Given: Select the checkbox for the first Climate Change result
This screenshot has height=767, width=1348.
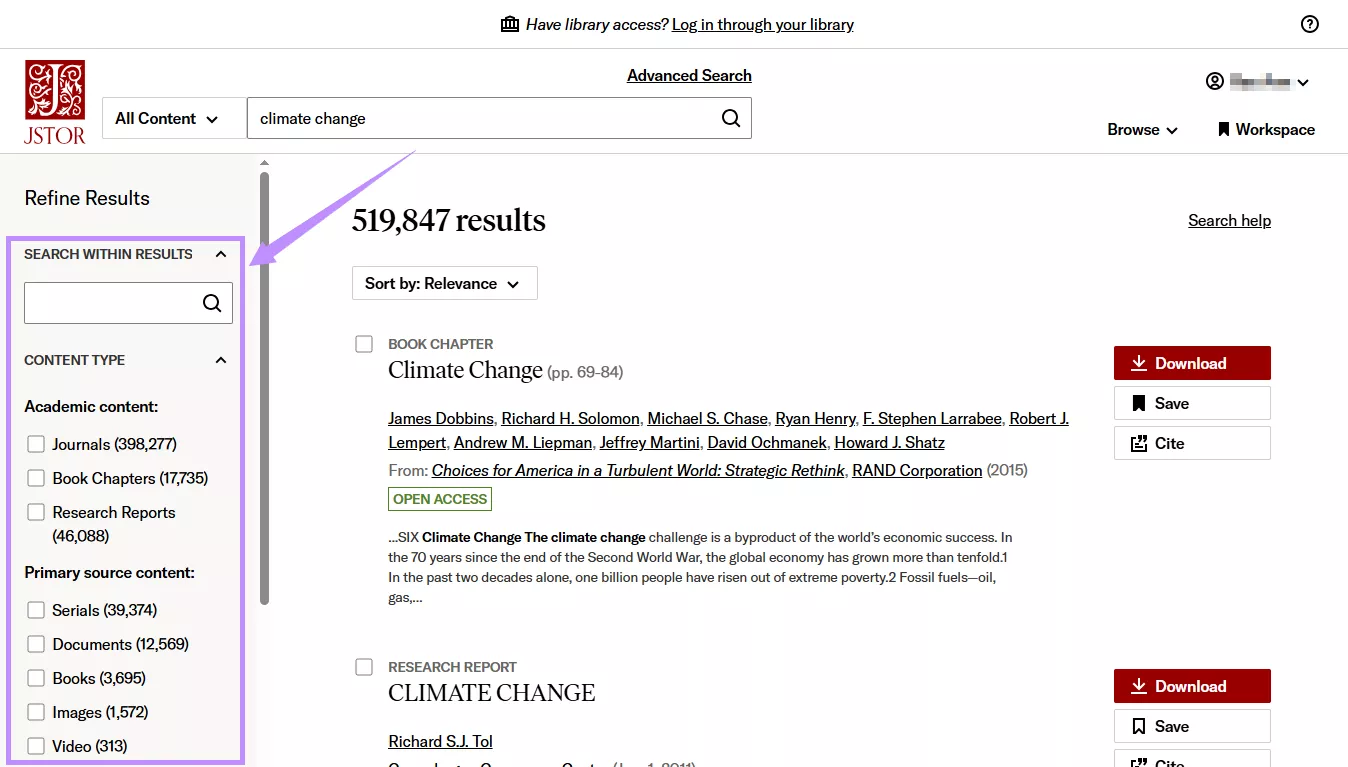Looking at the screenshot, I should pyautogui.click(x=364, y=343).
